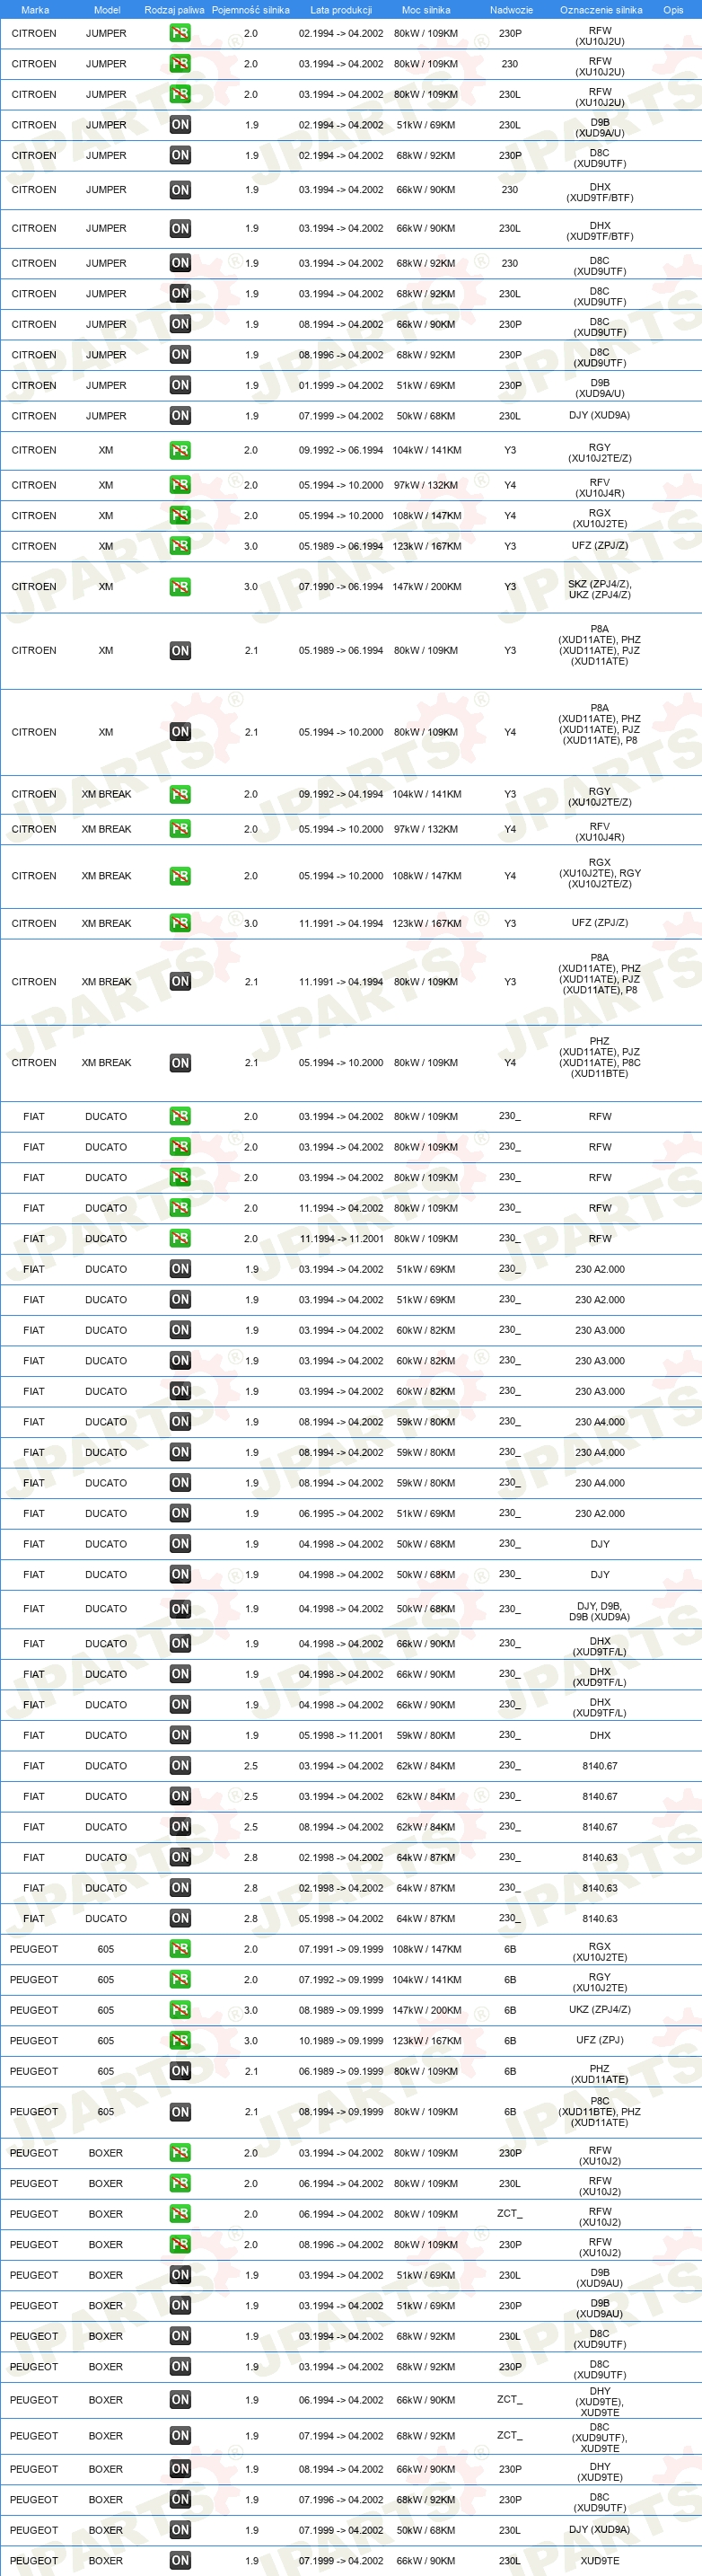Click the Oznaczenie silnika column header
This screenshot has width=702, height=2576.
tap(601, 10)
